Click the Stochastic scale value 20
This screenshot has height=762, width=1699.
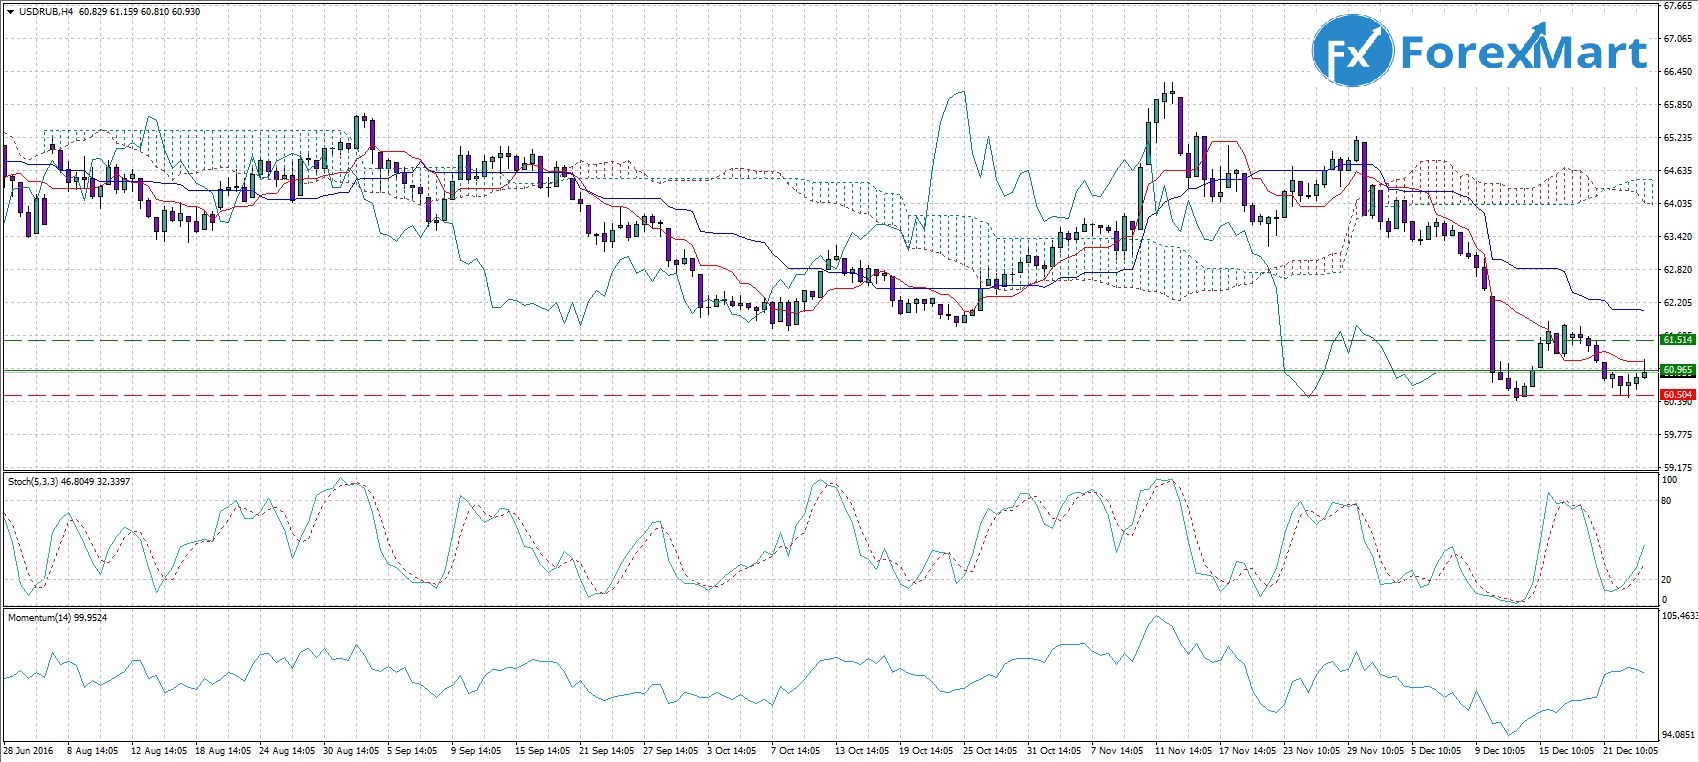(x=1666, y=580)
